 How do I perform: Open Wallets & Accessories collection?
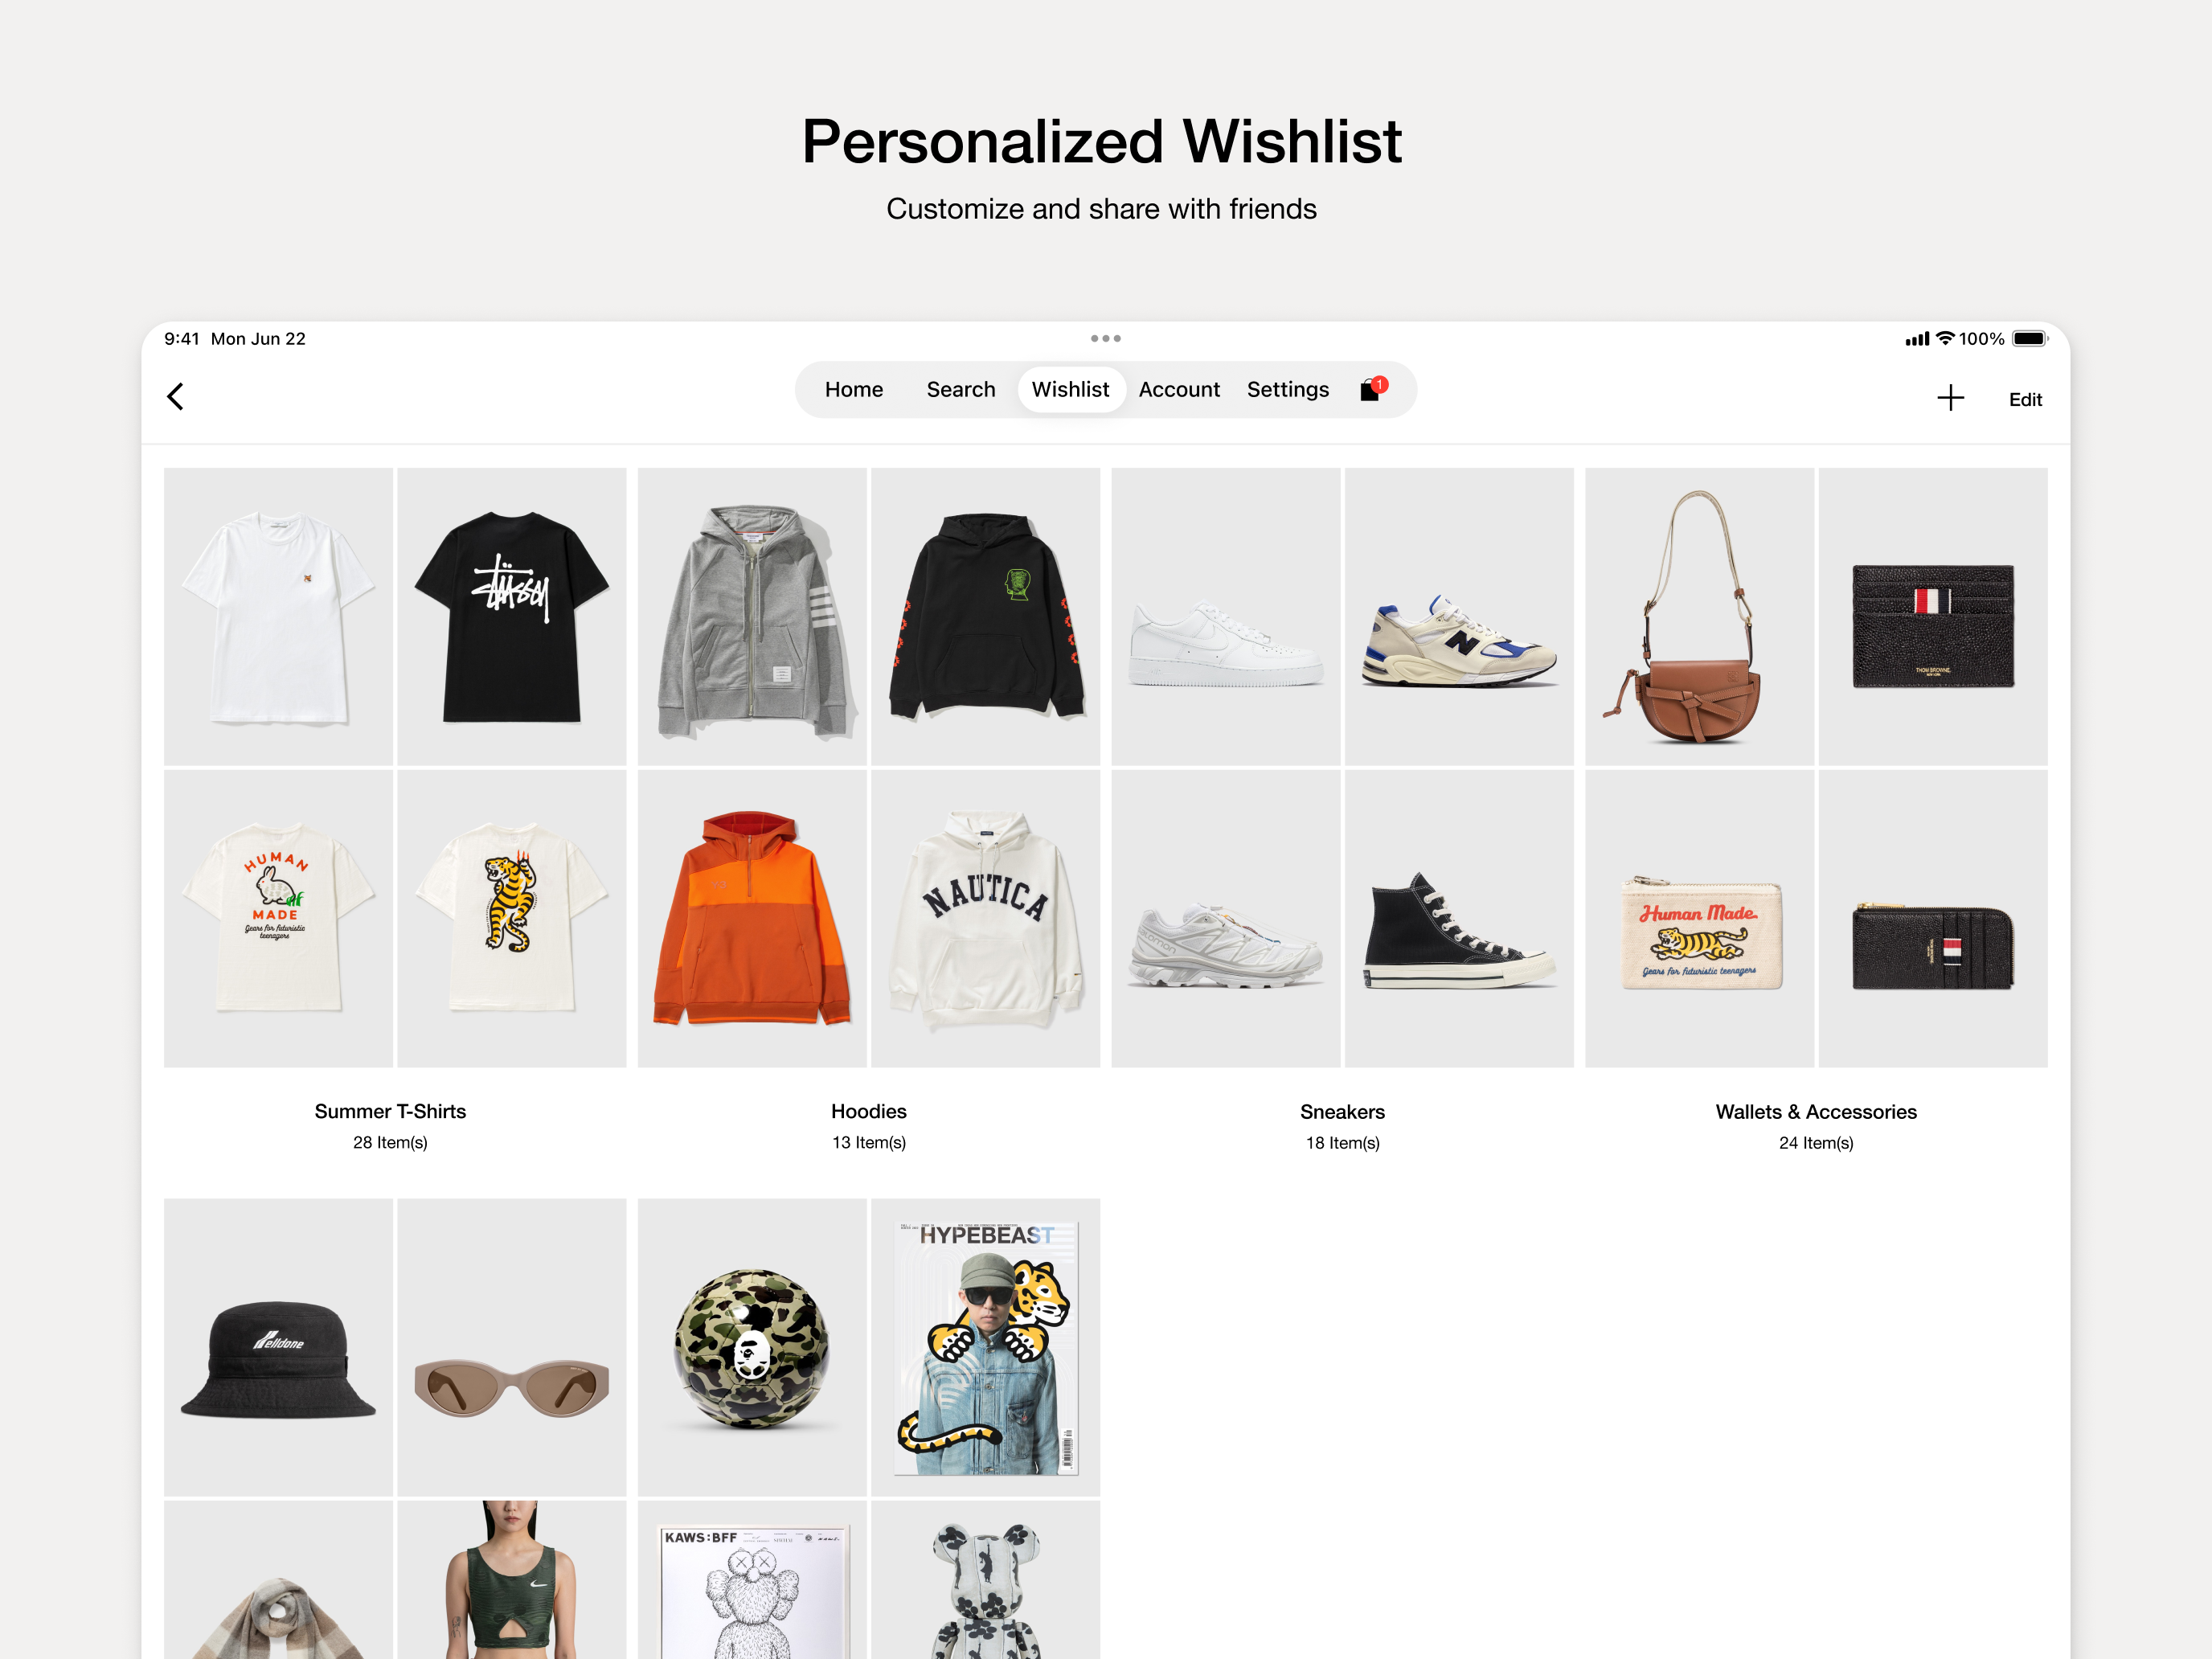pos(1816,1112)
